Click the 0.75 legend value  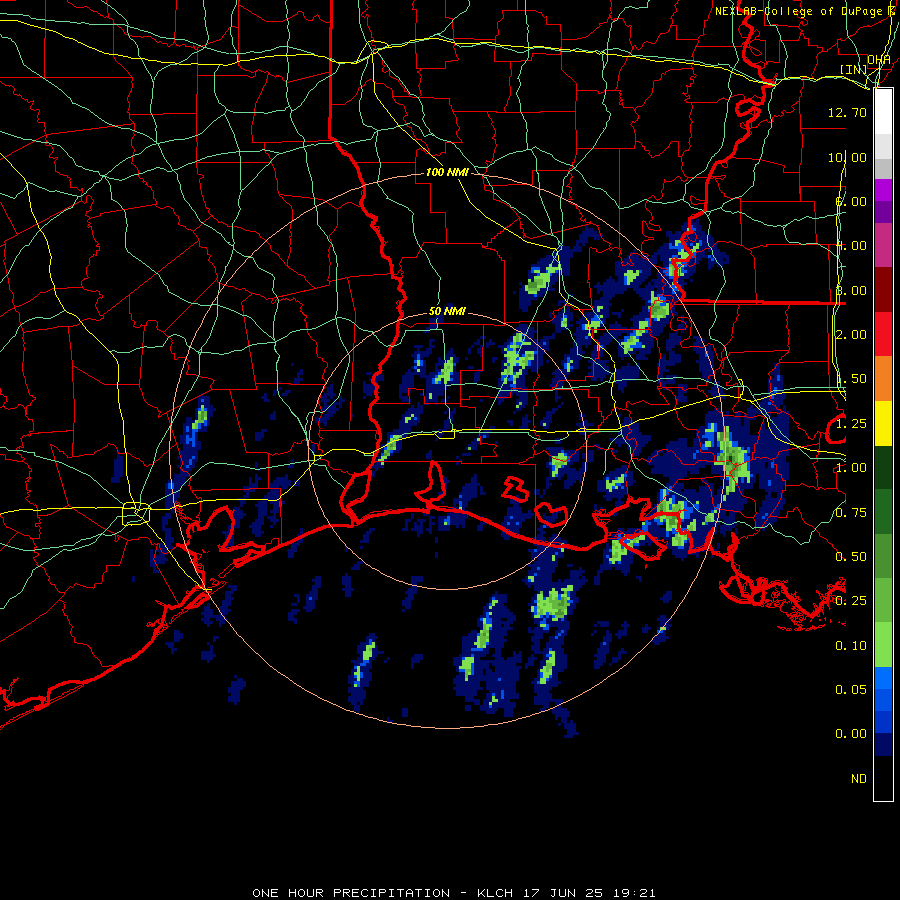tap(851, 513)
